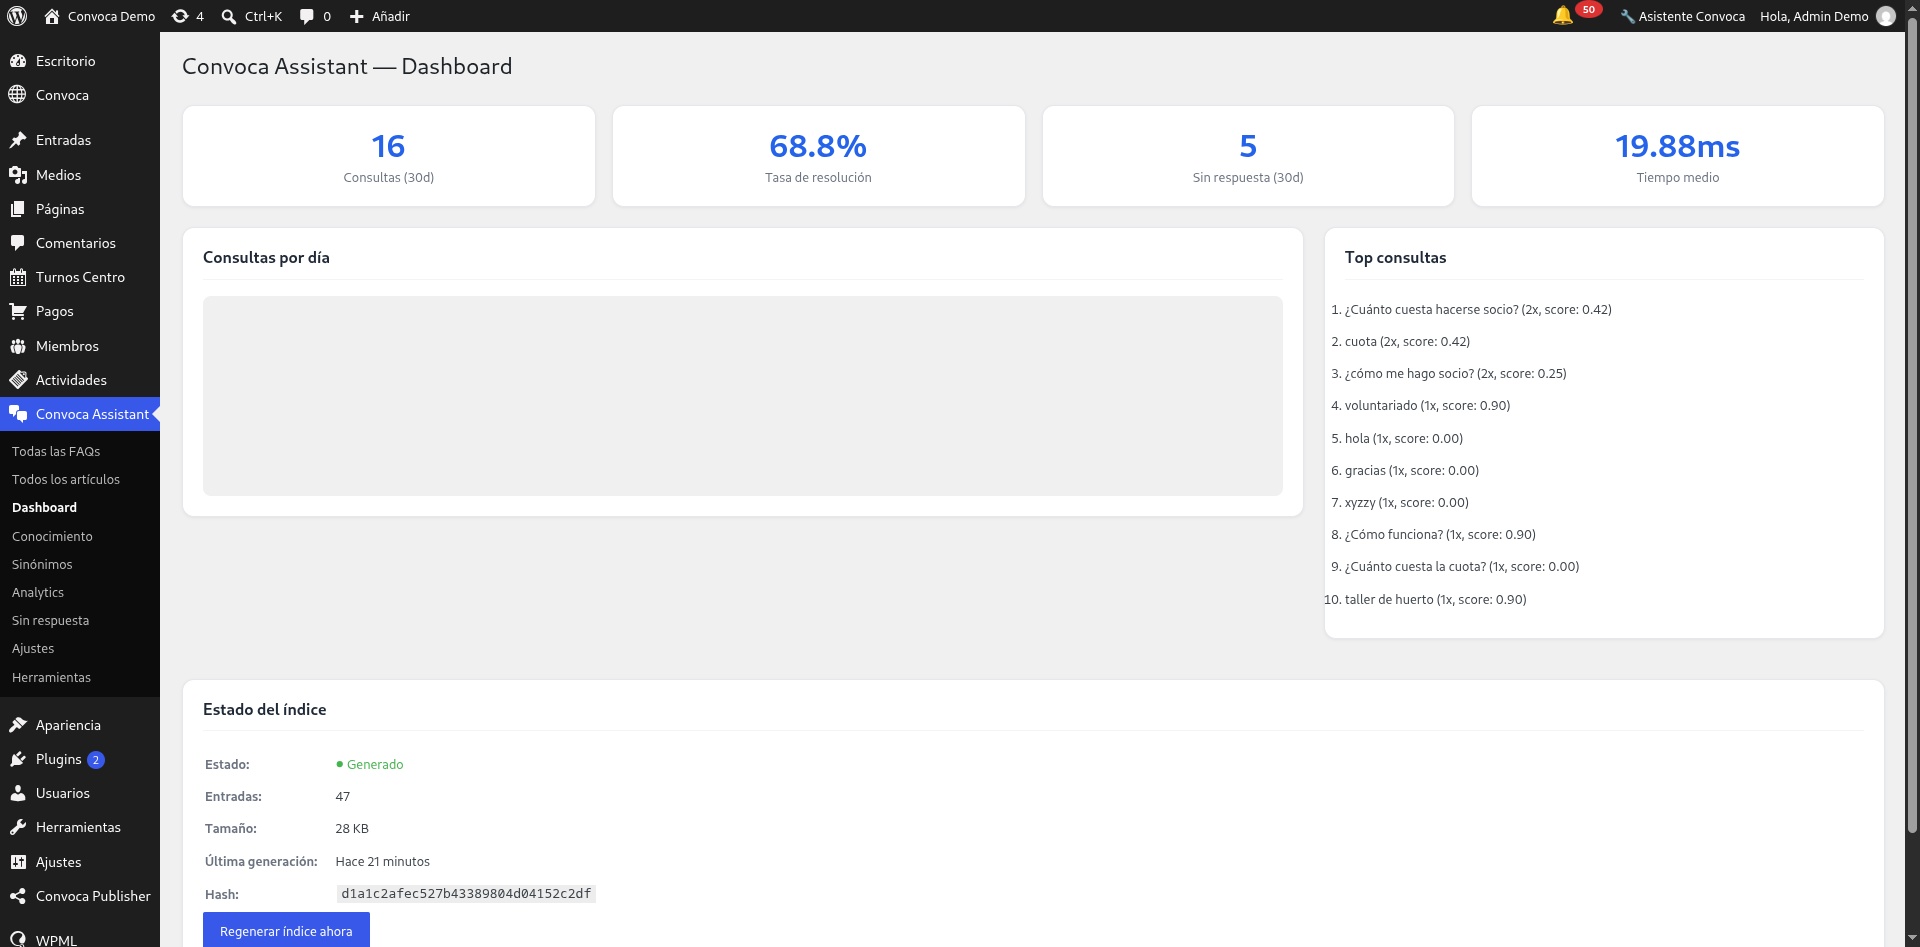The width and height of the screenshot is (1920, 947).
Task: Open the Pagos cart icon
Action: 18,311
